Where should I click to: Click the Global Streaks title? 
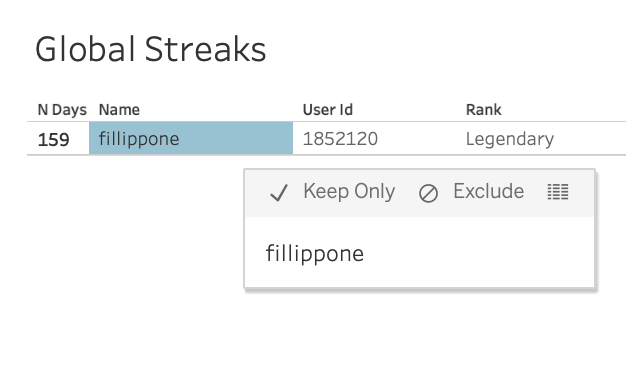click(x=151, y=49)
